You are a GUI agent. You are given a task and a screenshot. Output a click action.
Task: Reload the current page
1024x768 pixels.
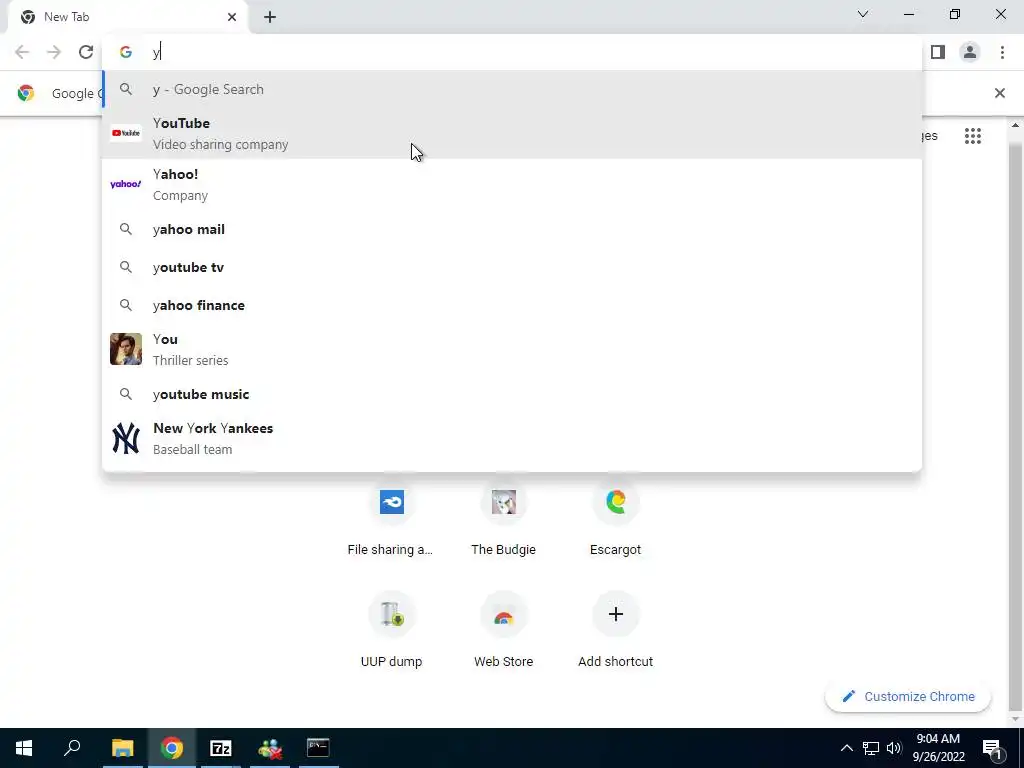(86, 52)
